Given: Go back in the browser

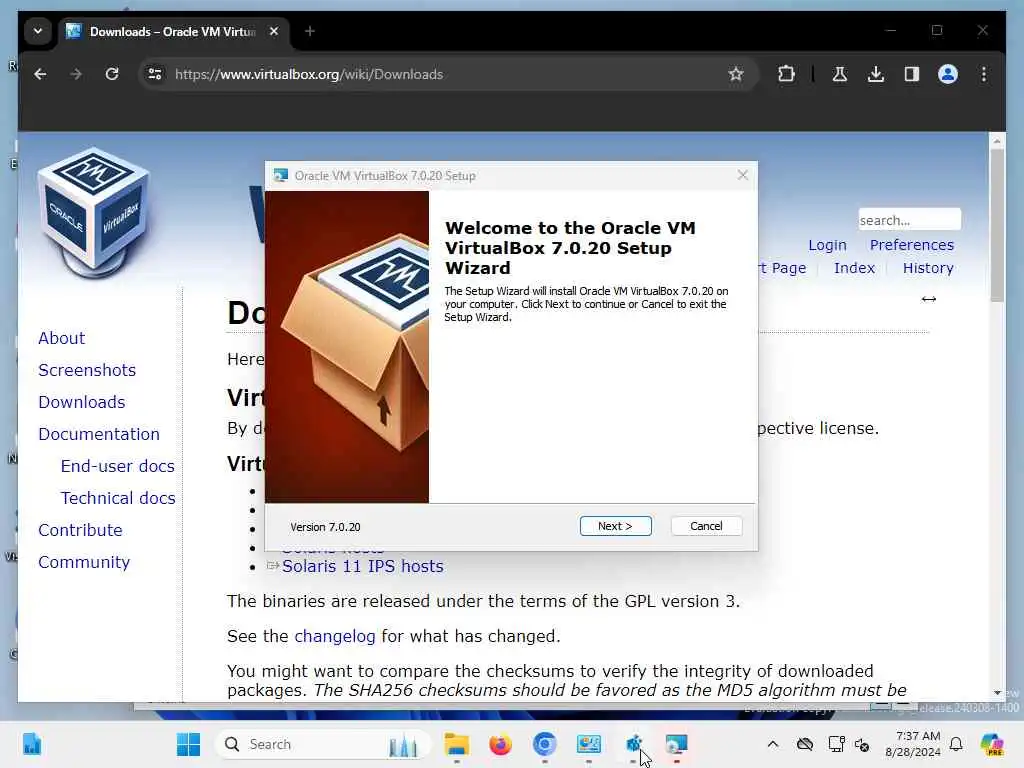Looking at the screenshot, I should pyautogui.click(x=40, y=74).
